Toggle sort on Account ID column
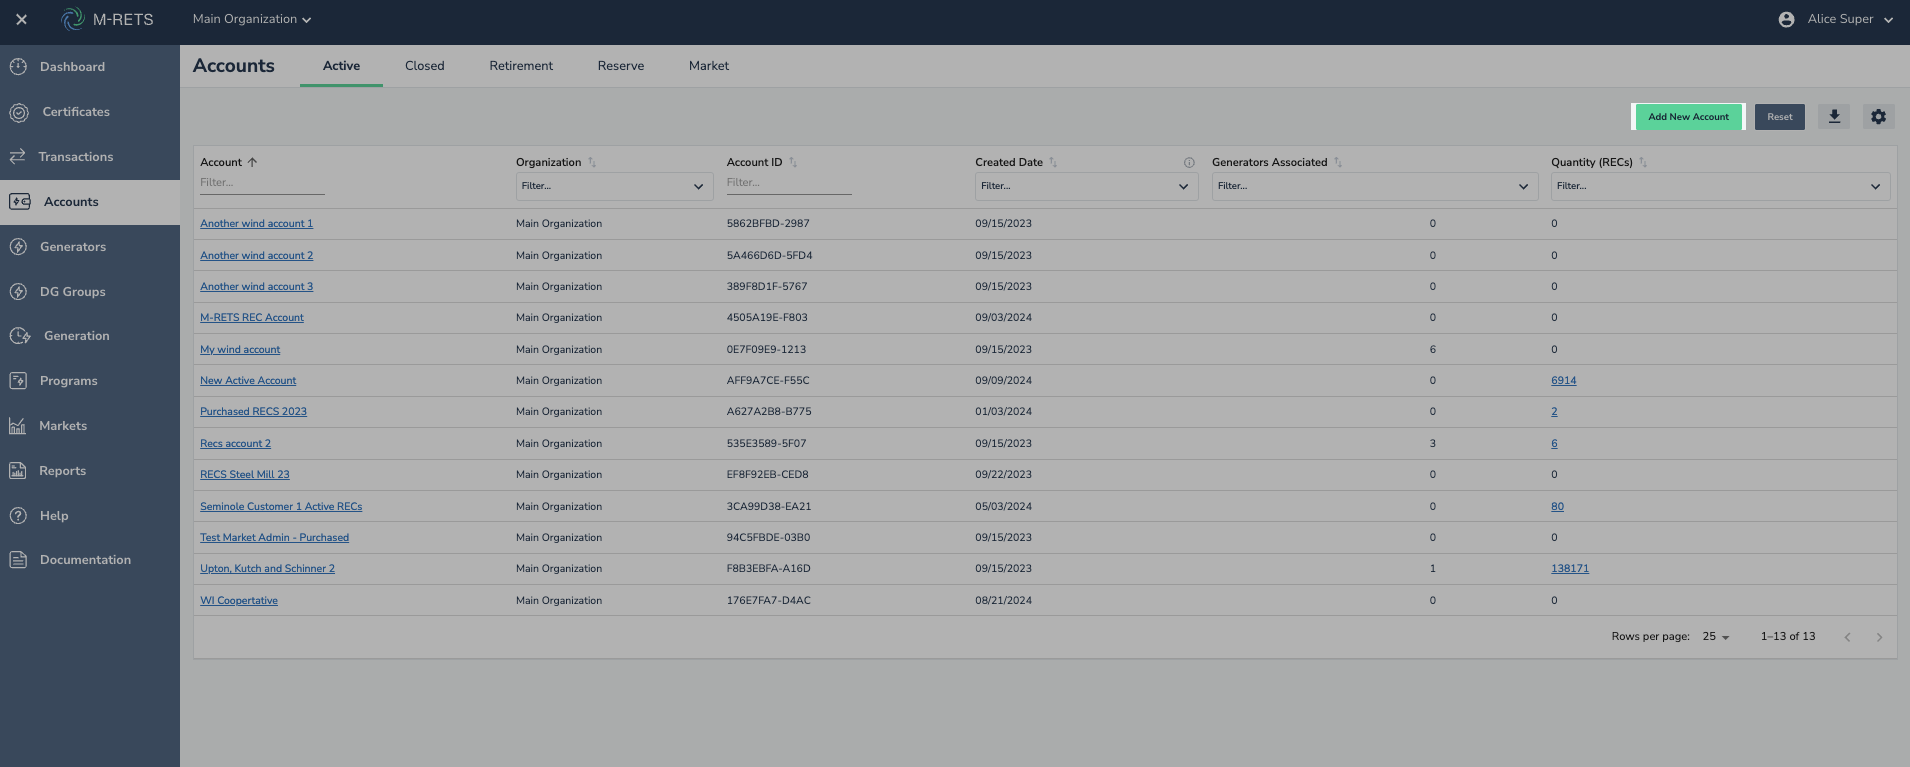Viewport: 1910px width, 767px height. point(793,162)
